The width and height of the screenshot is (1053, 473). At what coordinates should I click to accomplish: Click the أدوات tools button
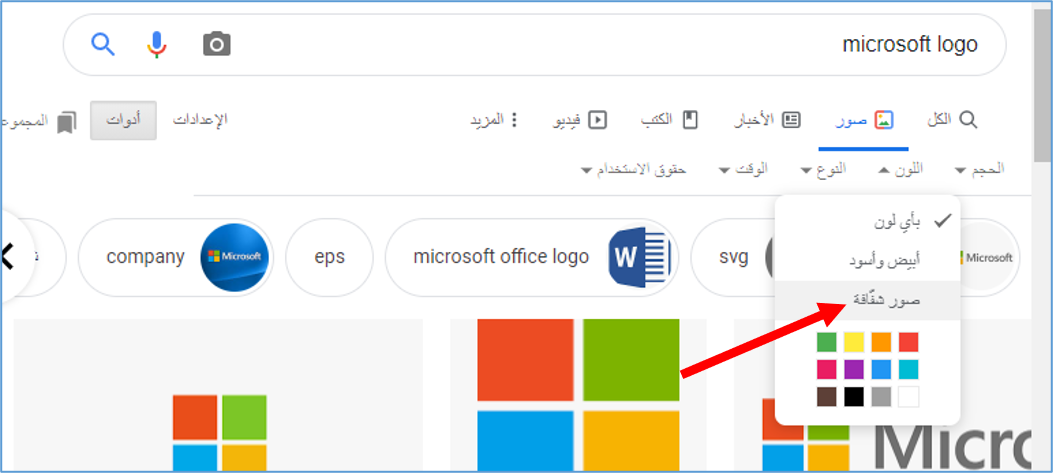[124, 120]
